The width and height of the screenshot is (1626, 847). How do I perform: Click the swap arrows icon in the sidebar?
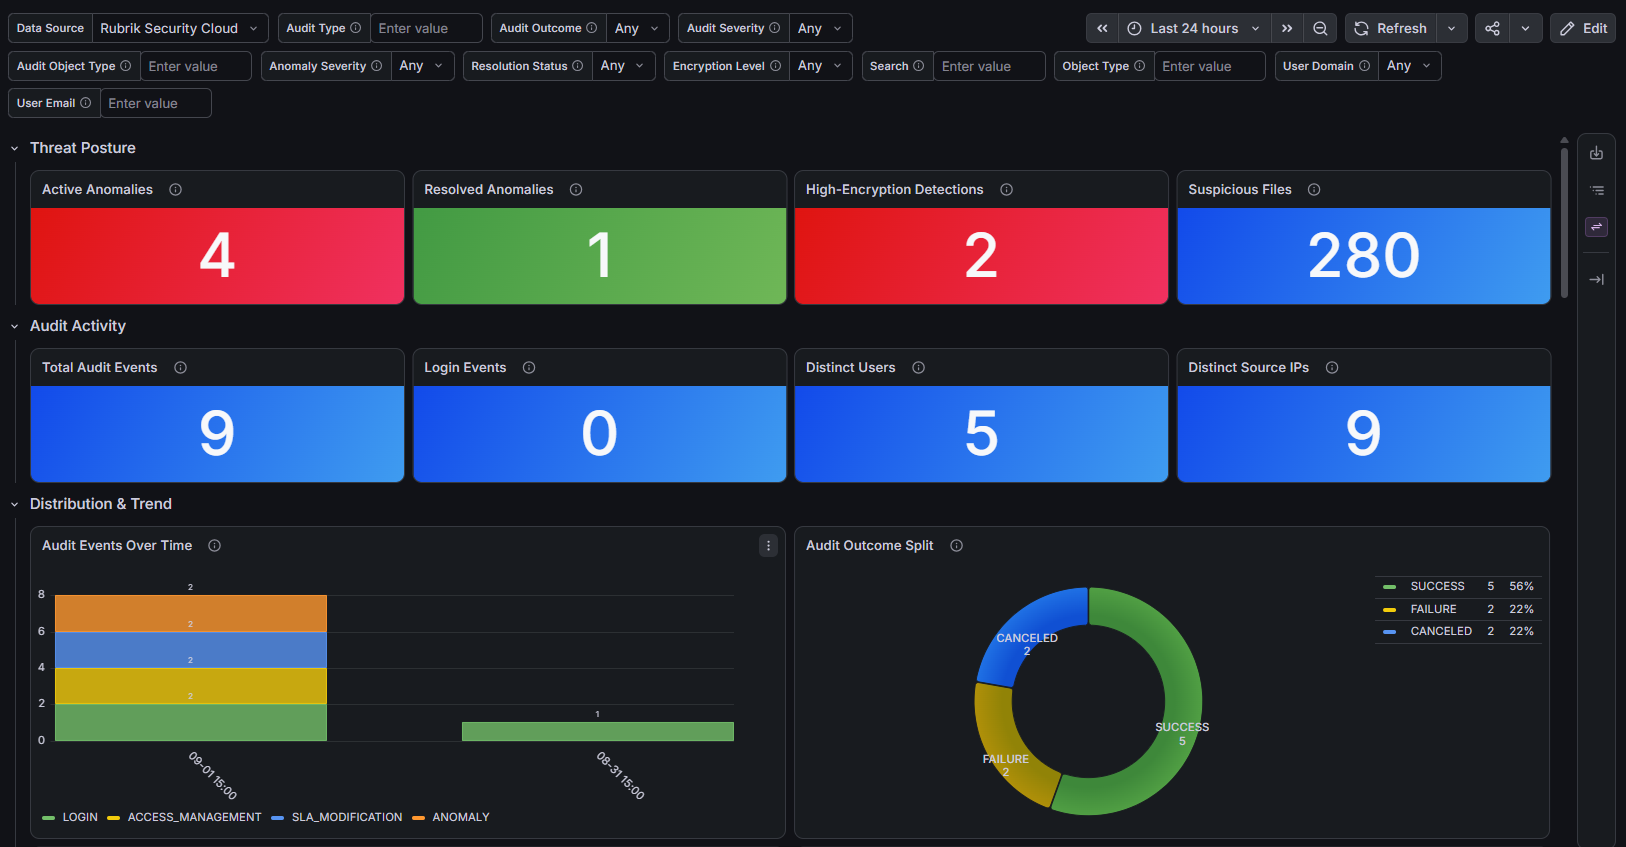[1596, 227]
